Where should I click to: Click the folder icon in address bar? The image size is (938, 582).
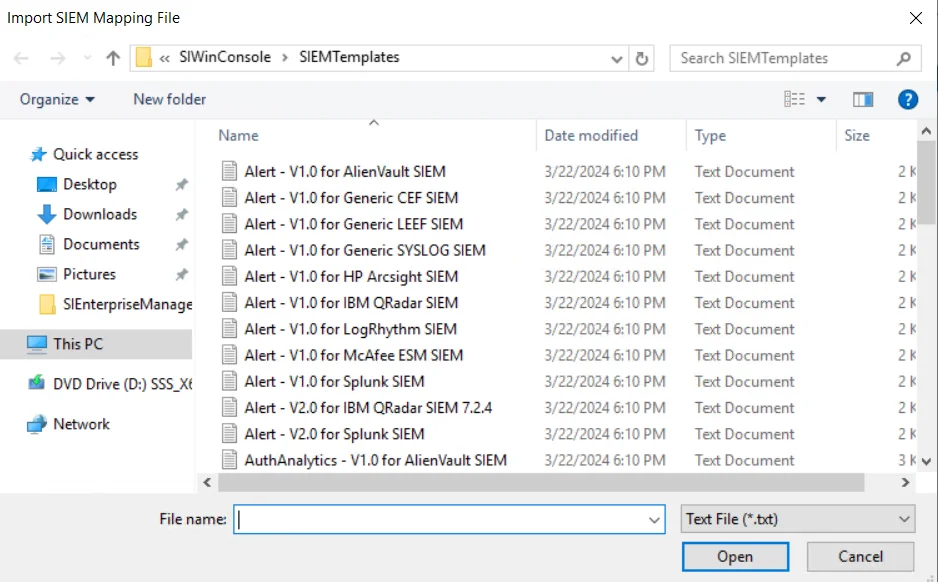coord(144,57)
